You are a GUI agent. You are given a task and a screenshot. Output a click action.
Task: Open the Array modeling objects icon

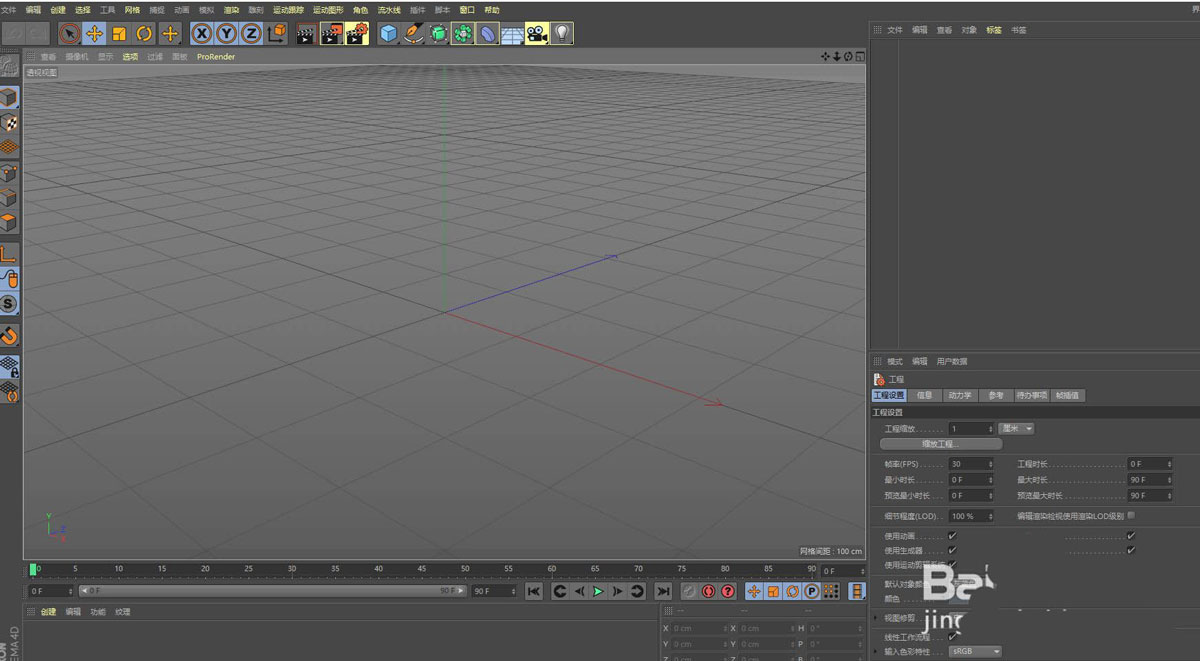[463, 33]
